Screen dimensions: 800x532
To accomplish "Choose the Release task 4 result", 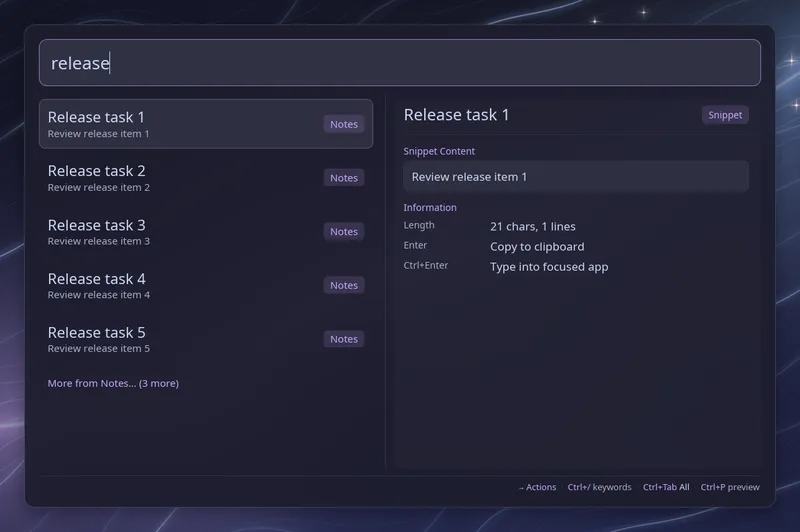I will click(206, 285).
